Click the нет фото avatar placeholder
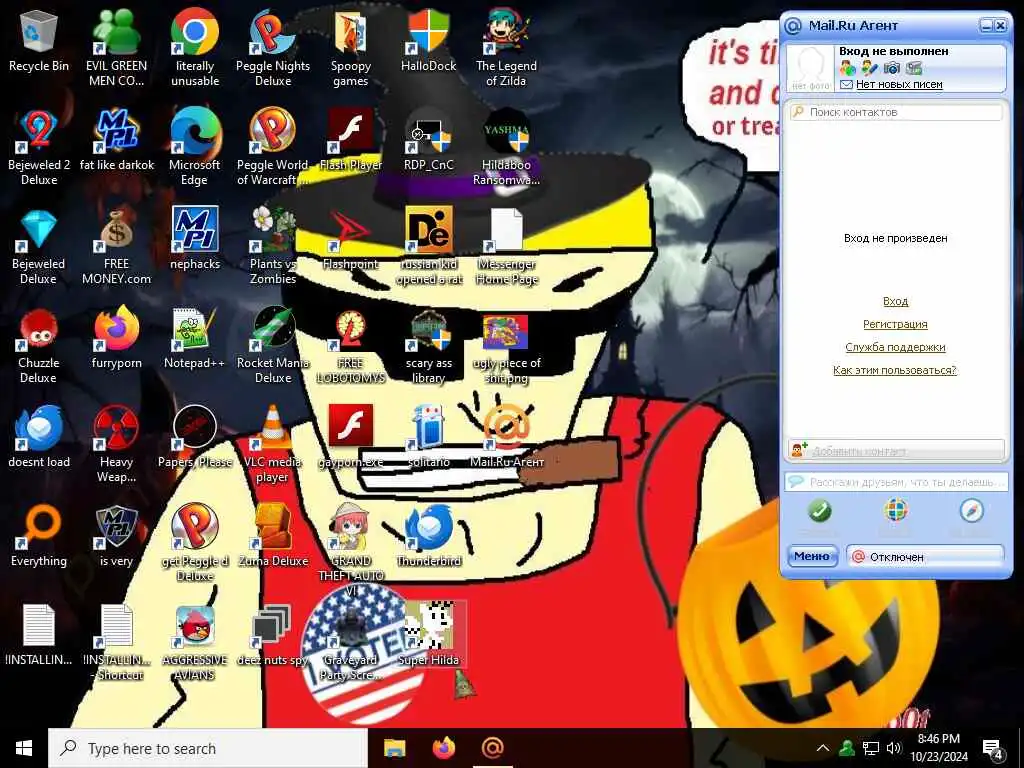Image resolution: width=1024 pixels, height=768 pixels. [x=808, y=68]
